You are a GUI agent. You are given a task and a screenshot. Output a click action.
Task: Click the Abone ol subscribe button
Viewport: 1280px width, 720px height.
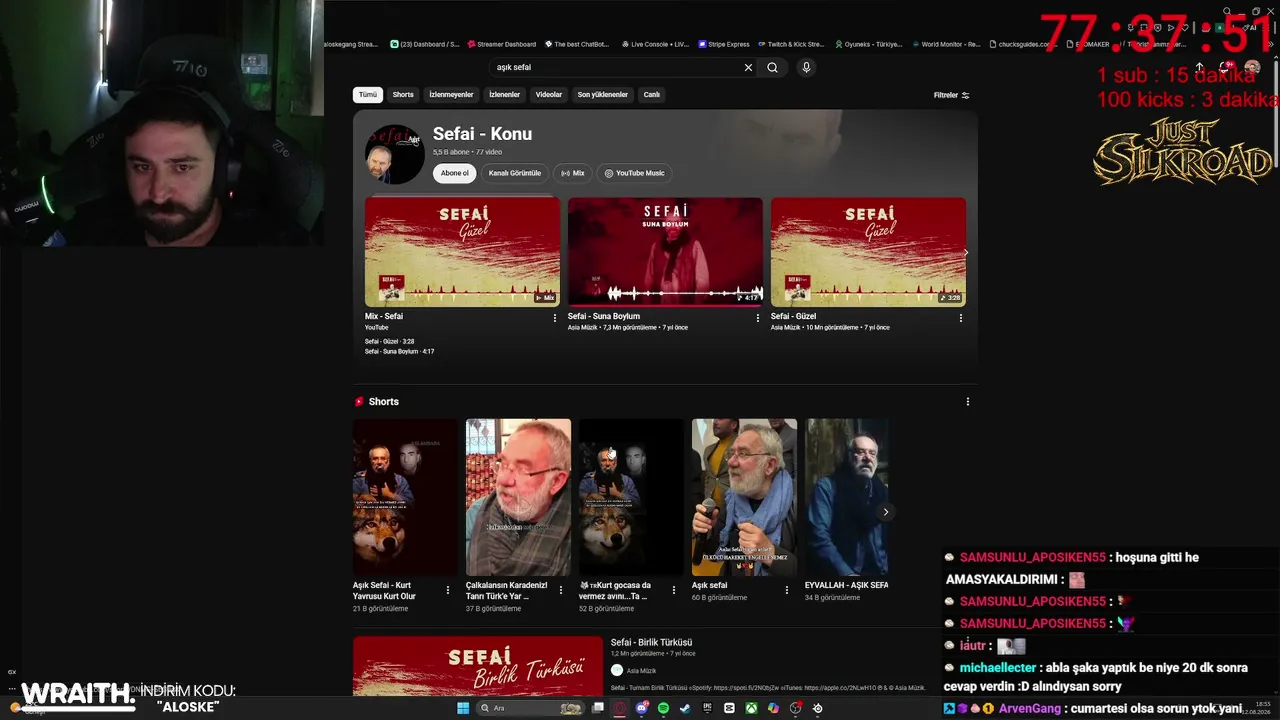click(455, 173)
